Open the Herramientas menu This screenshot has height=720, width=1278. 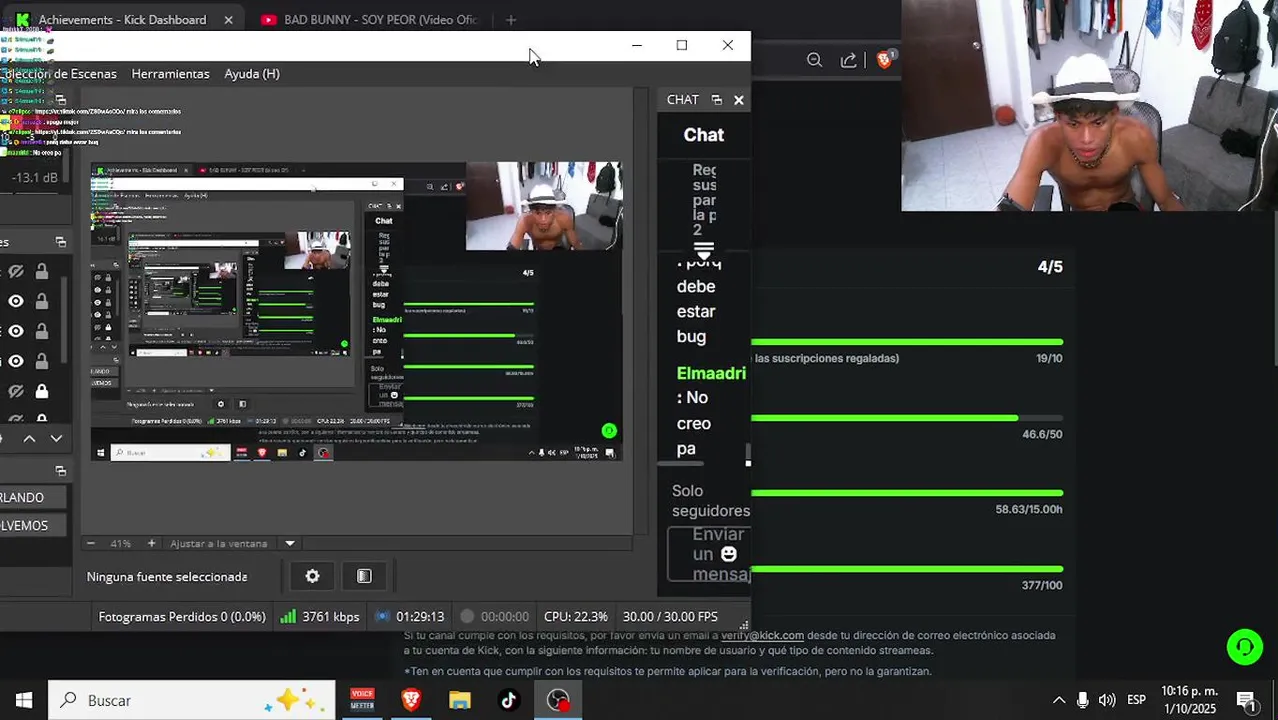point(171,74)
